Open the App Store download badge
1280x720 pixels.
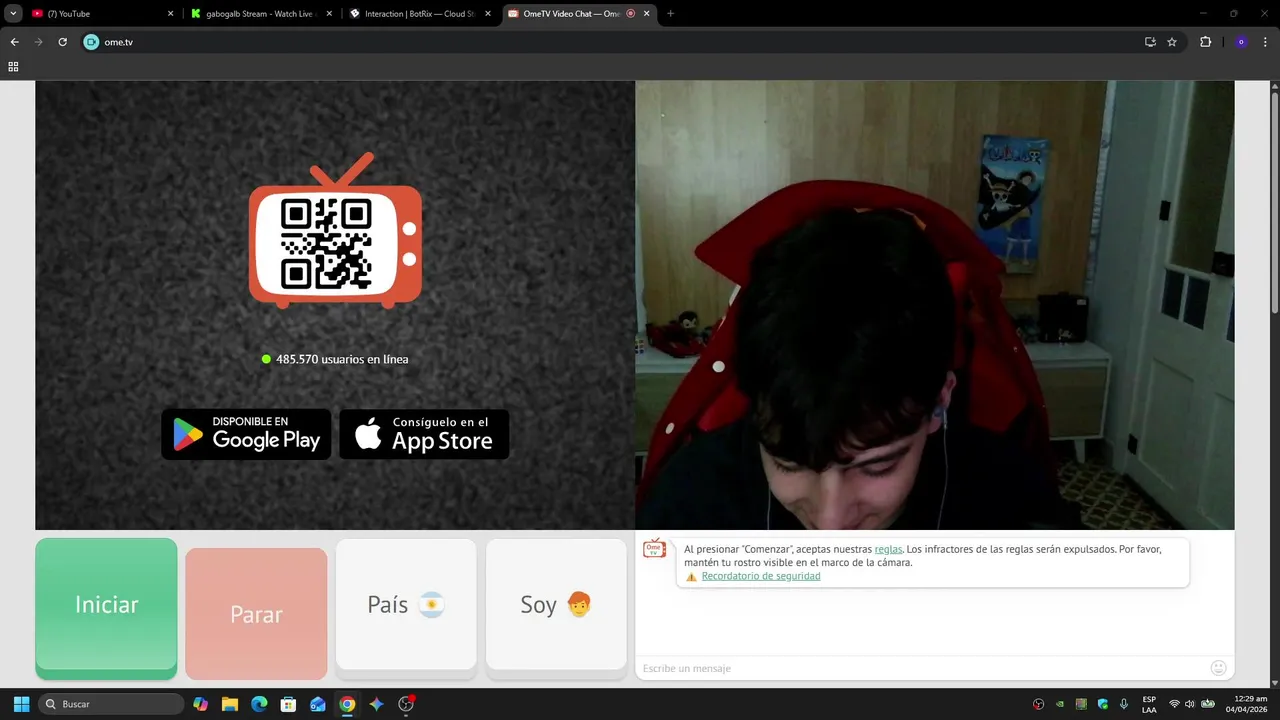point(424,434)
